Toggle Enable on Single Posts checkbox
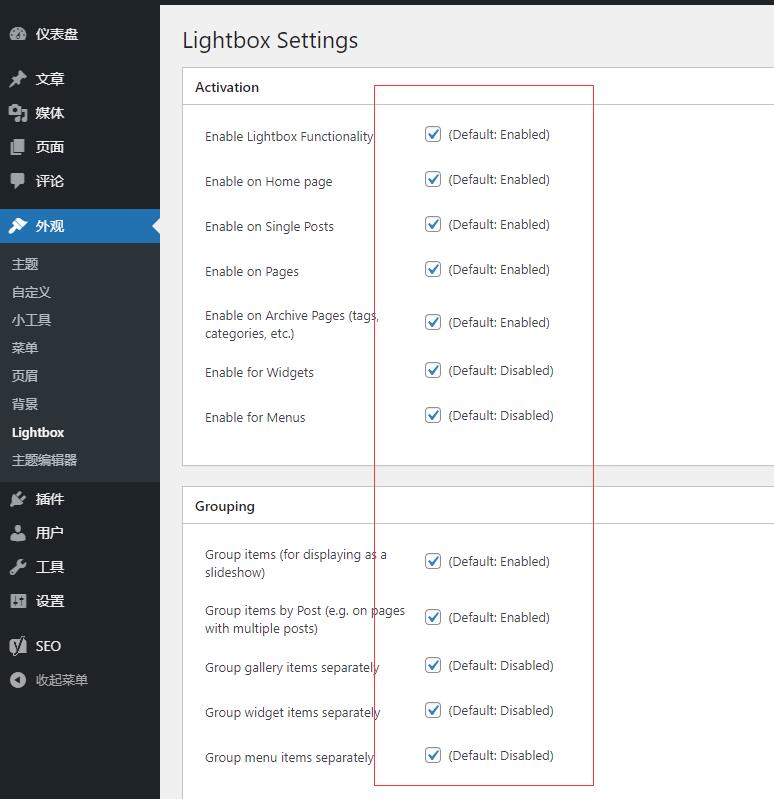The image size is (774, 799). tap(433, 224)
